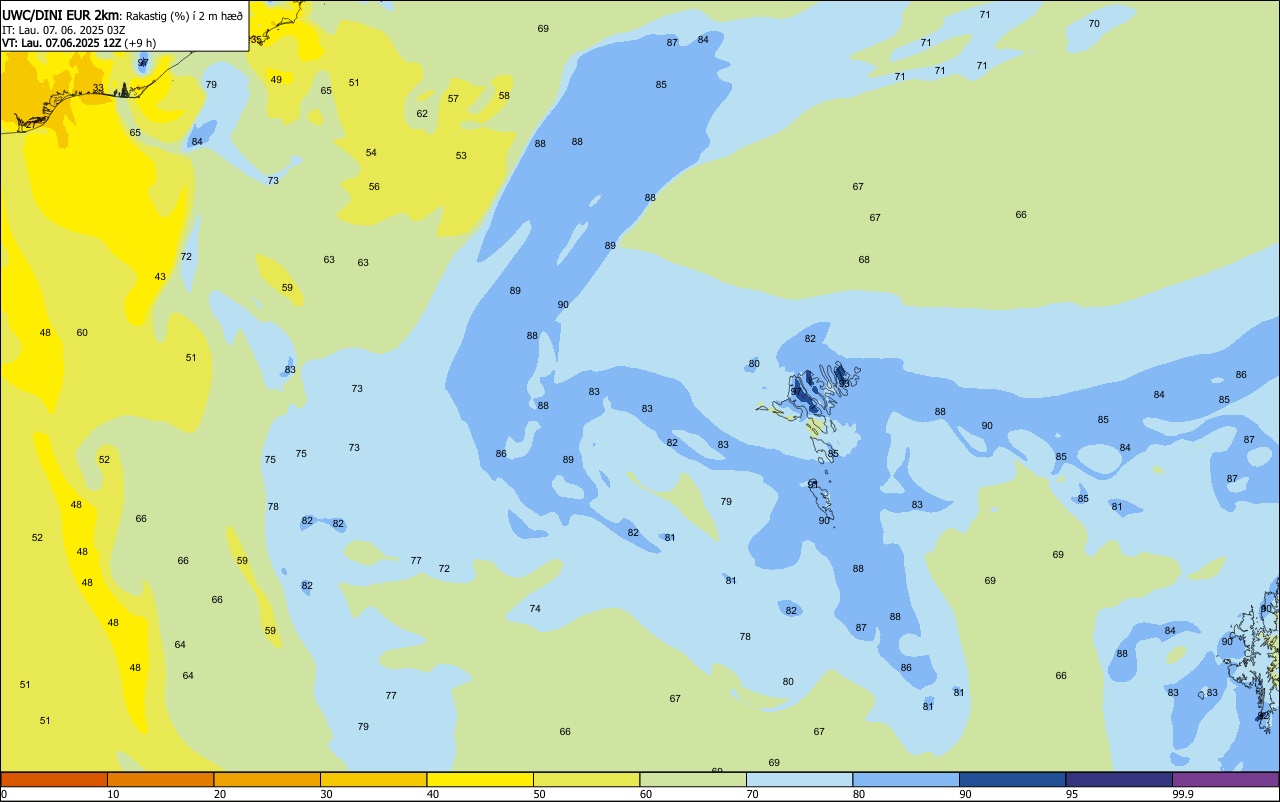Image resolution: width=1280 pixels, height=802 pixels.
Task: Click the legend tick label '40'
Action: tap(433, 794)
